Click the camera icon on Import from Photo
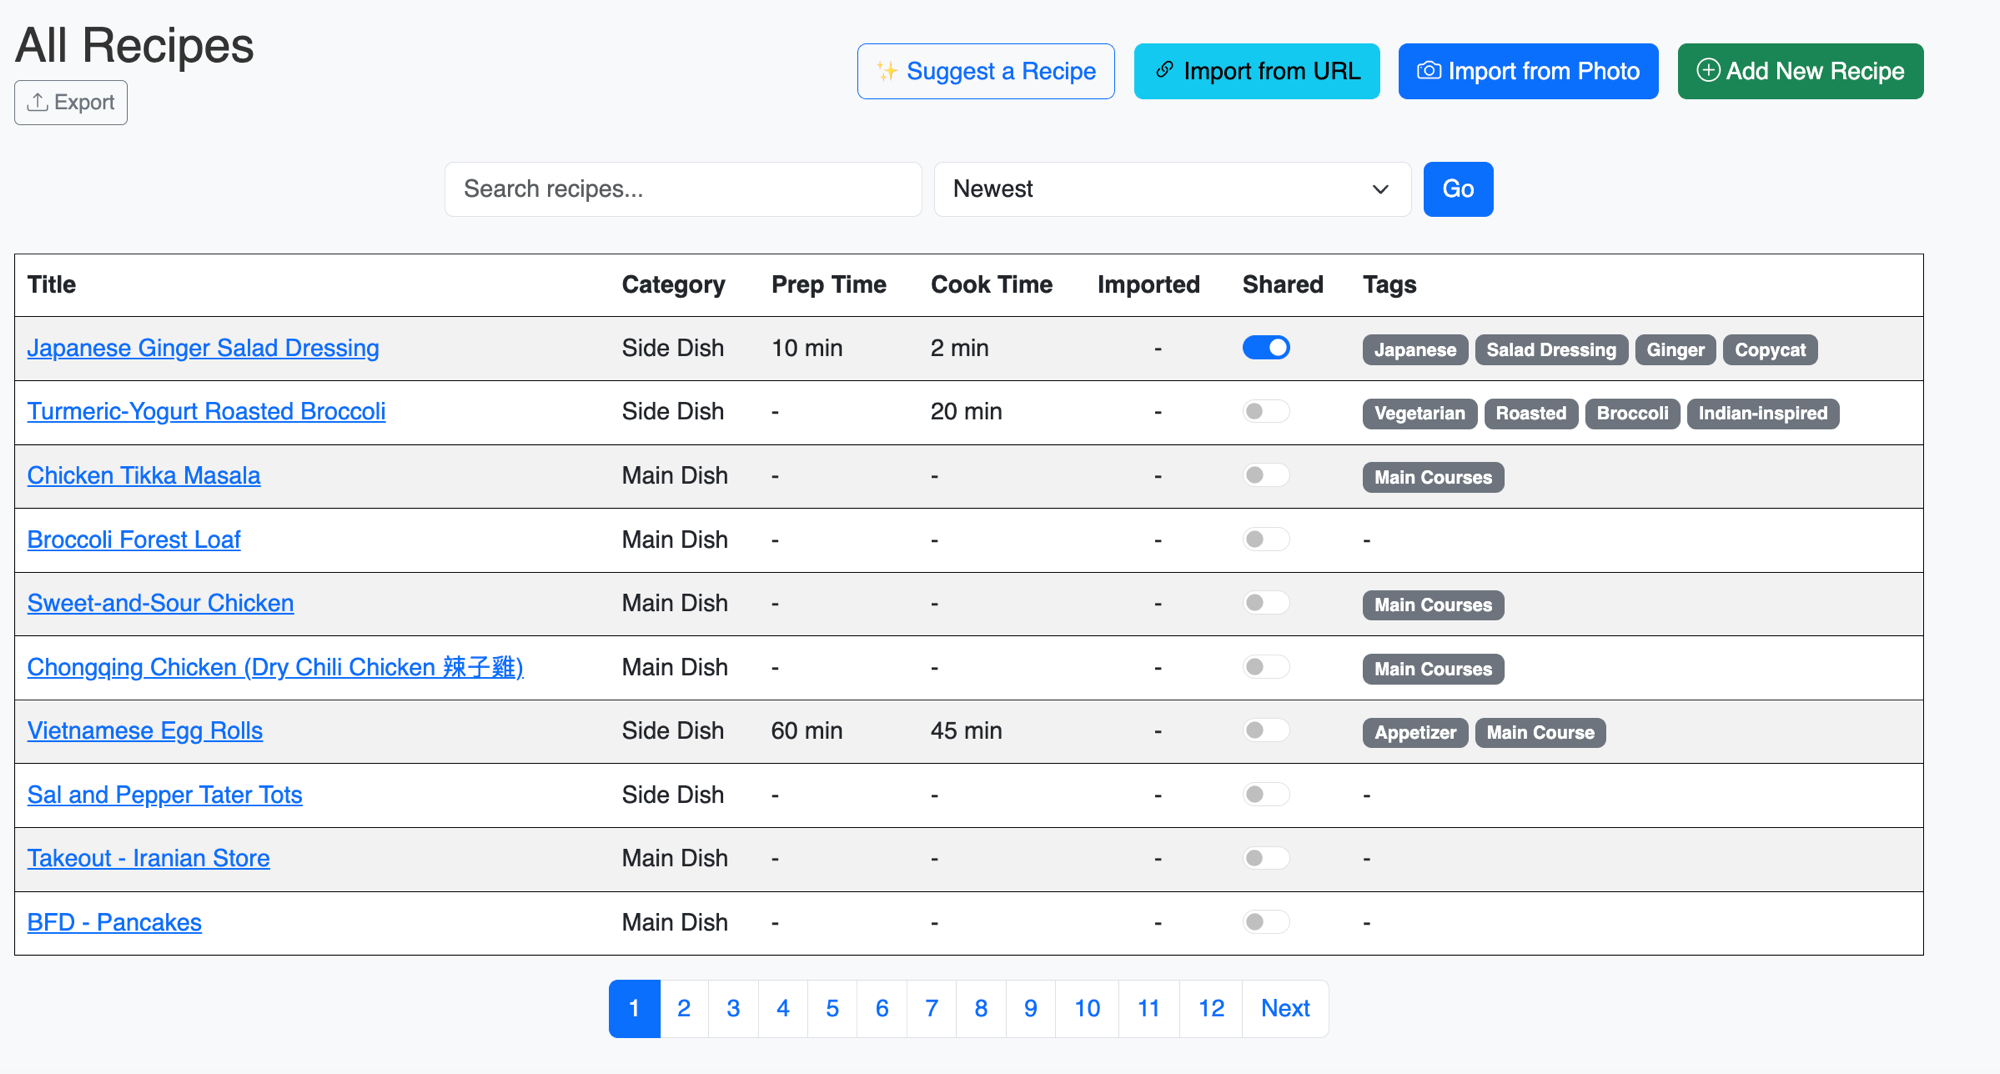The width and height of the screenshot is (2000, 1074). click(1429, 71)
